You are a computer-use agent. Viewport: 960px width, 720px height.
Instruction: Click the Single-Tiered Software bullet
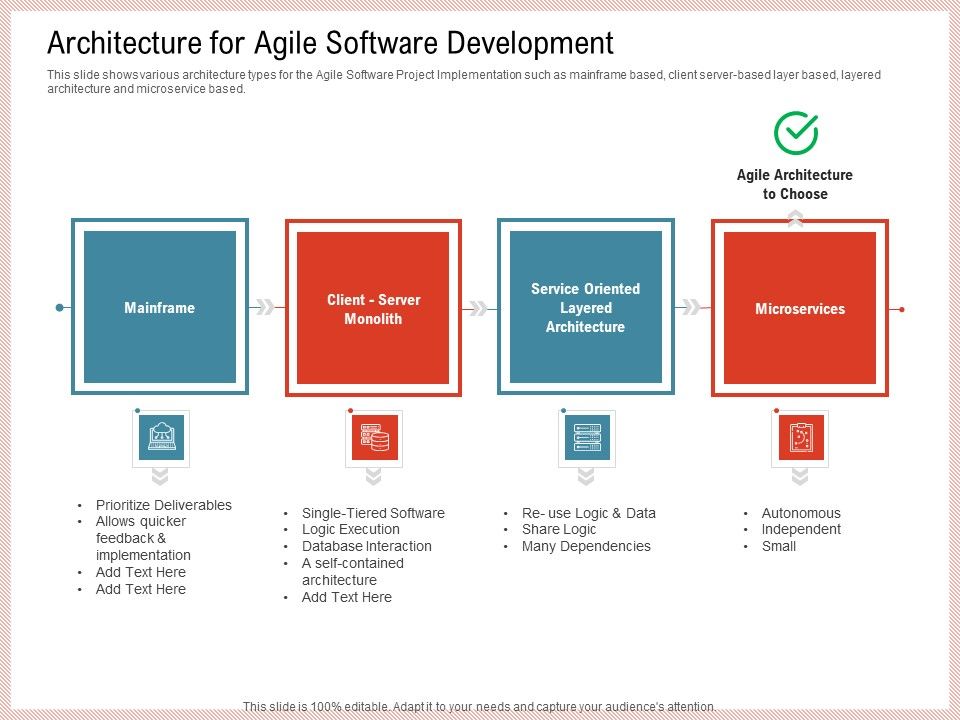(x=373, y=513)
